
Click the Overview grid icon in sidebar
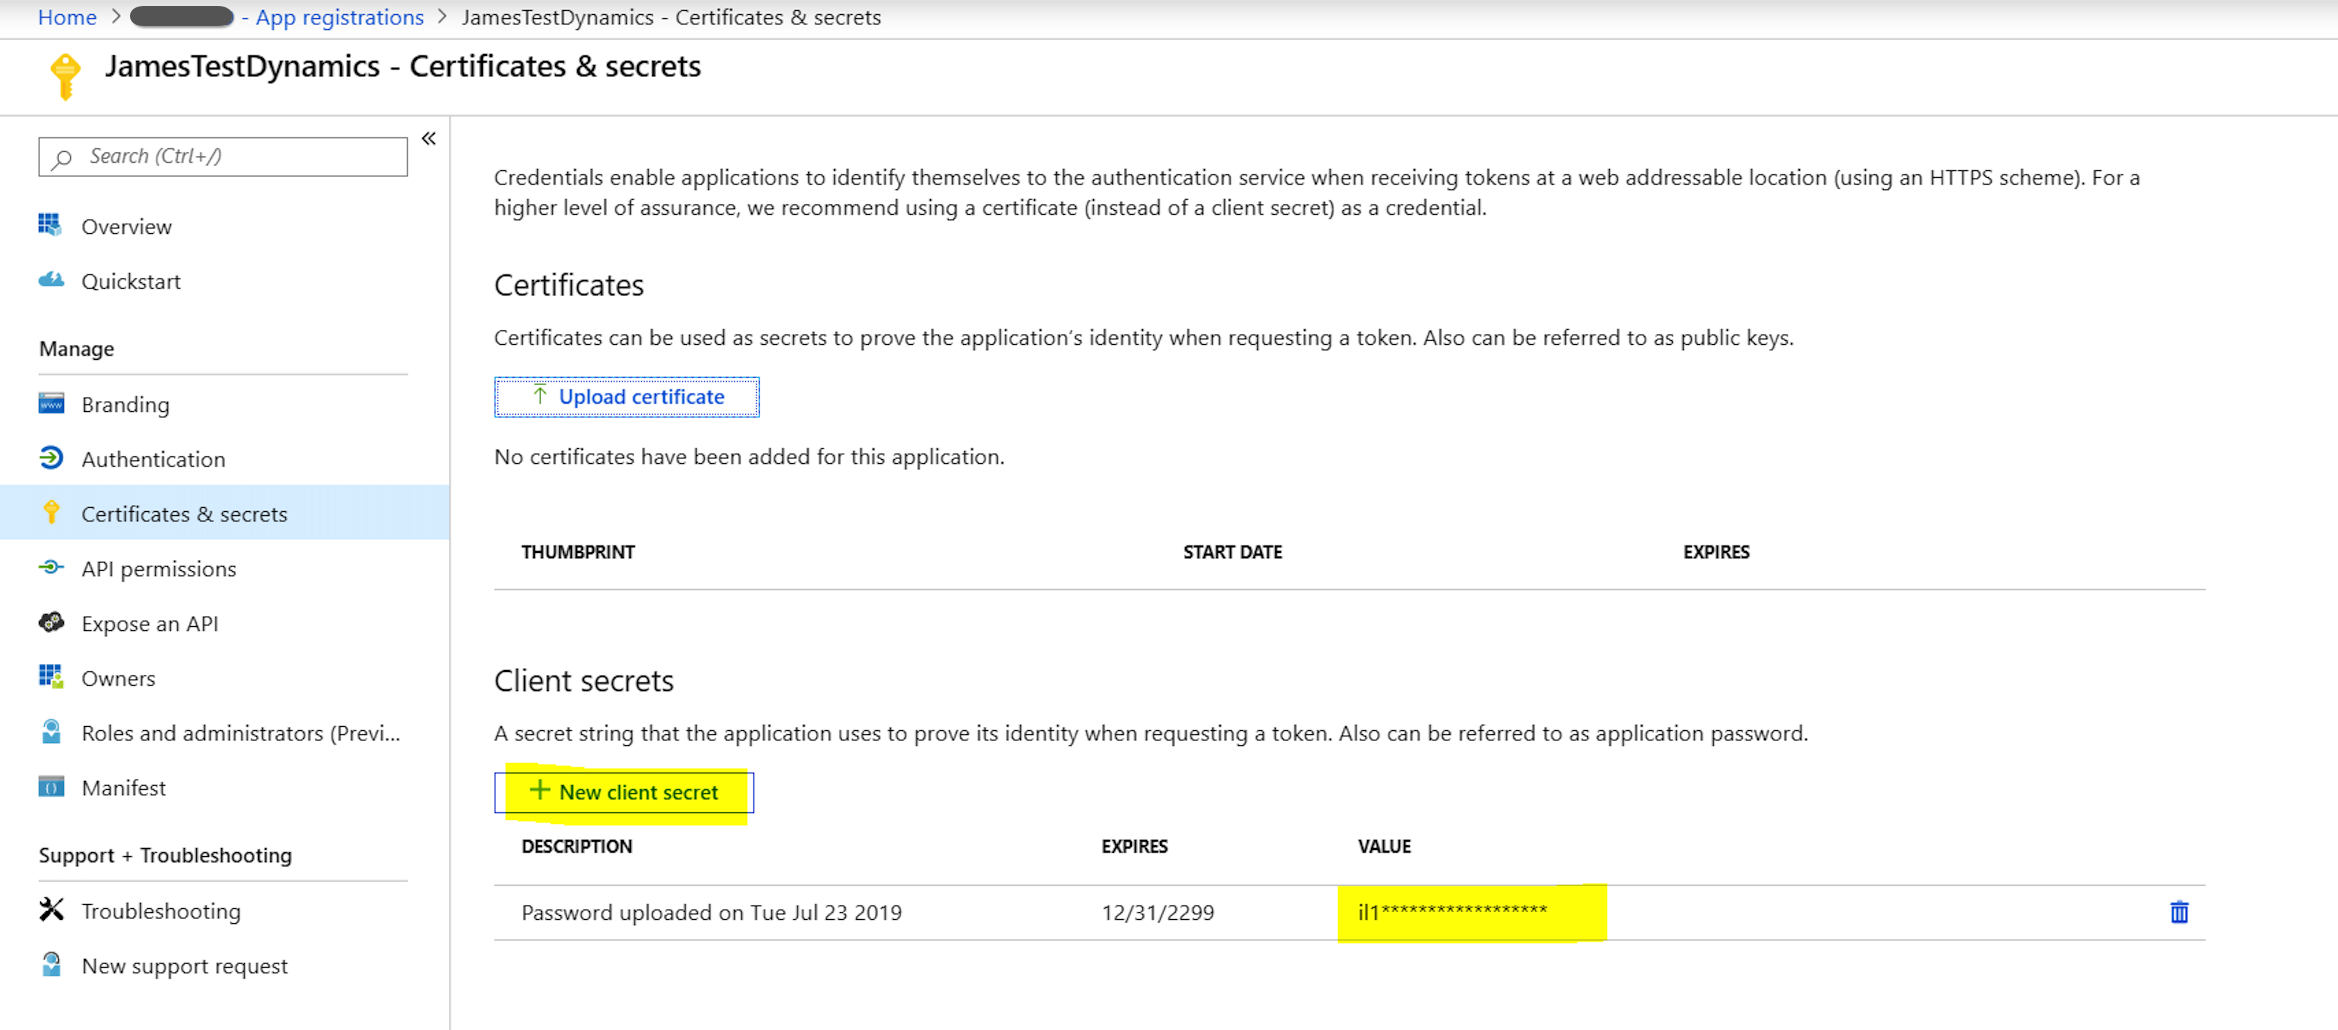point(50,225)
